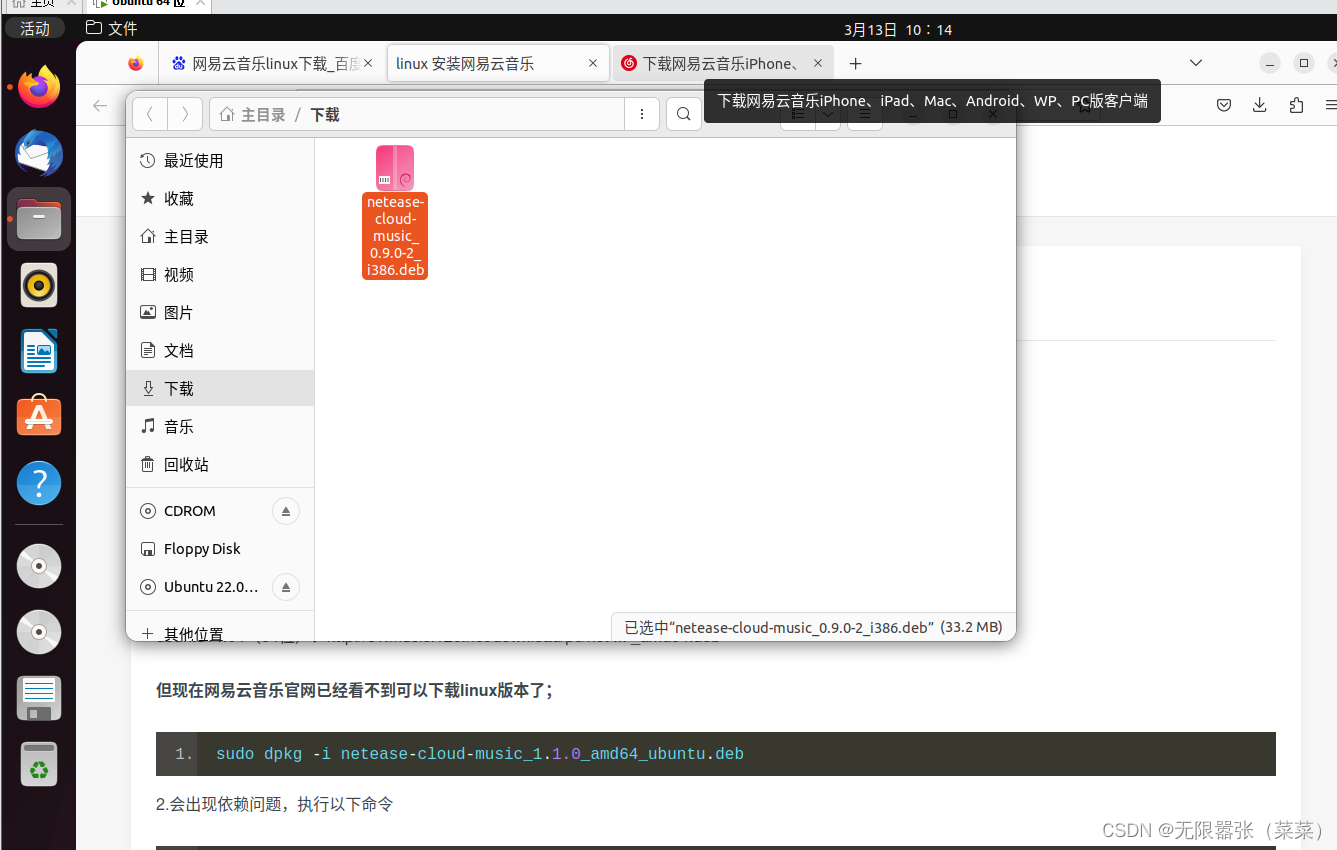Viewport: 1337px width, 850px height.
Task: Open 视频 folder in sidebar
Action: coord(220,275)
